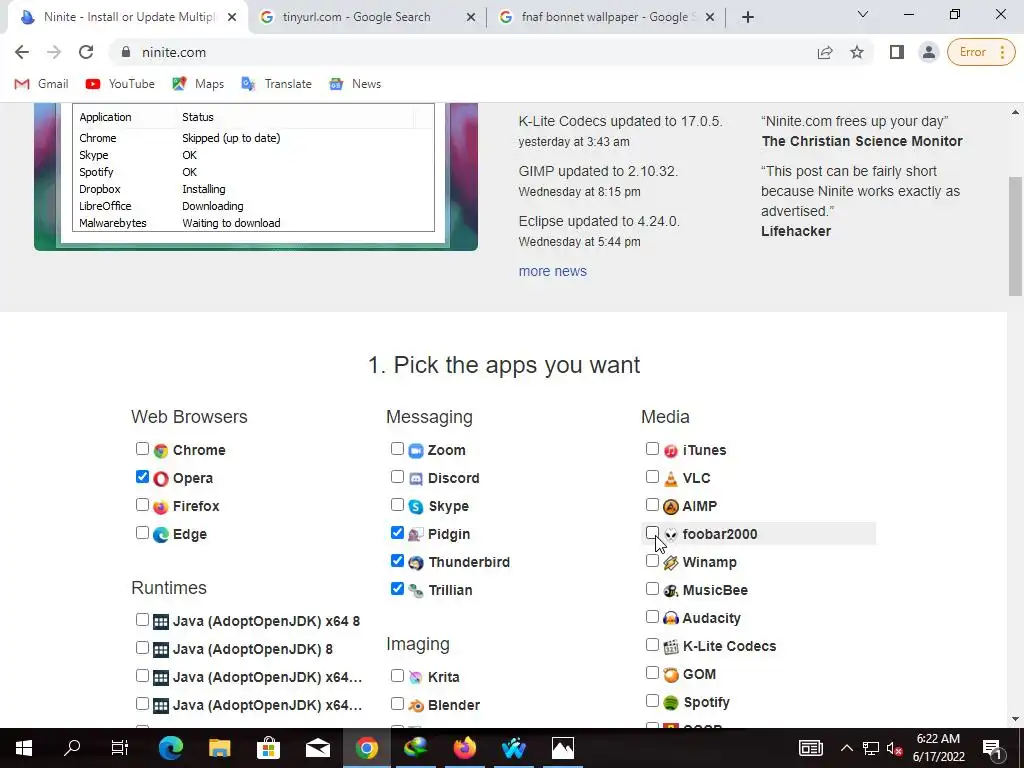
Task: Open the tab search dropdown arrow
Action: 863,14
